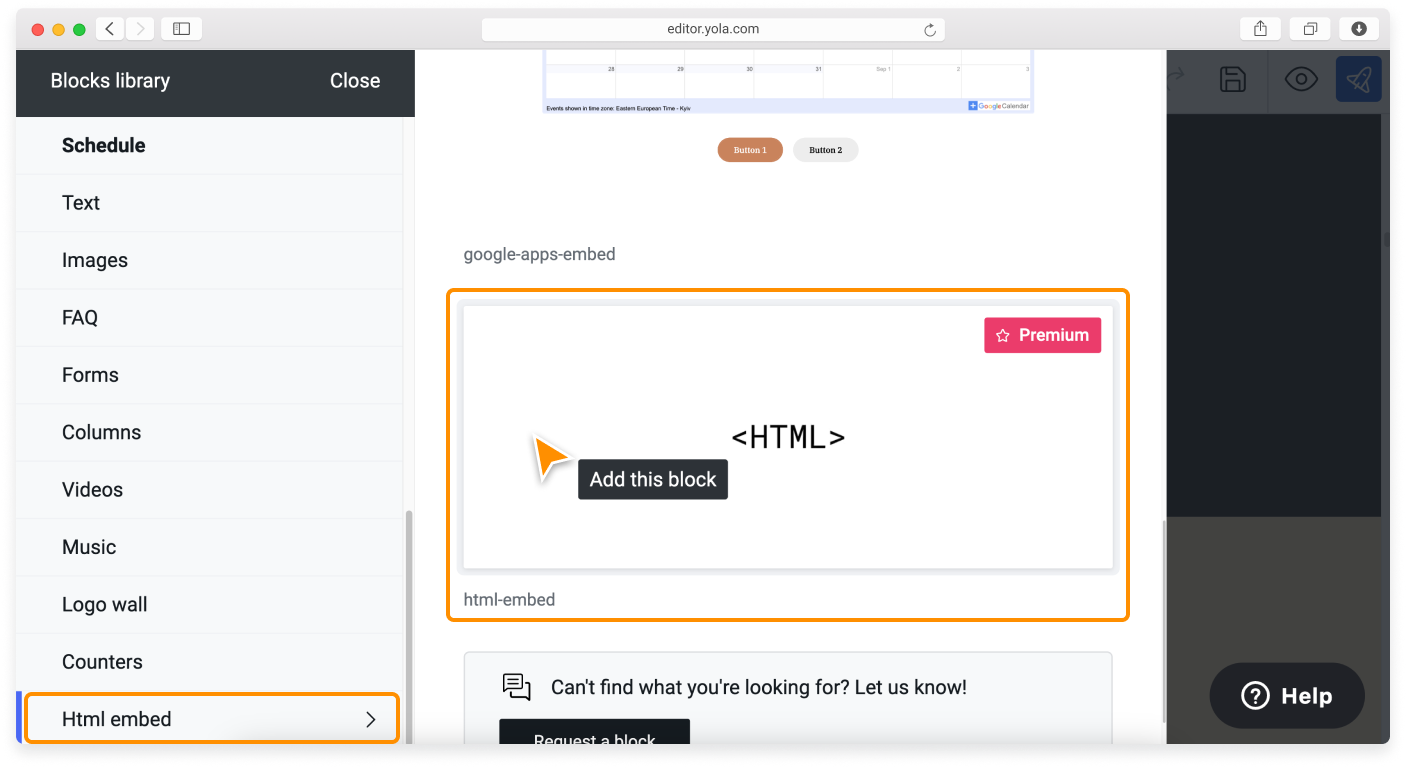1406x768 pixels.
Task: Open Help using the question mark bubble
Action: click(1287, 695)
